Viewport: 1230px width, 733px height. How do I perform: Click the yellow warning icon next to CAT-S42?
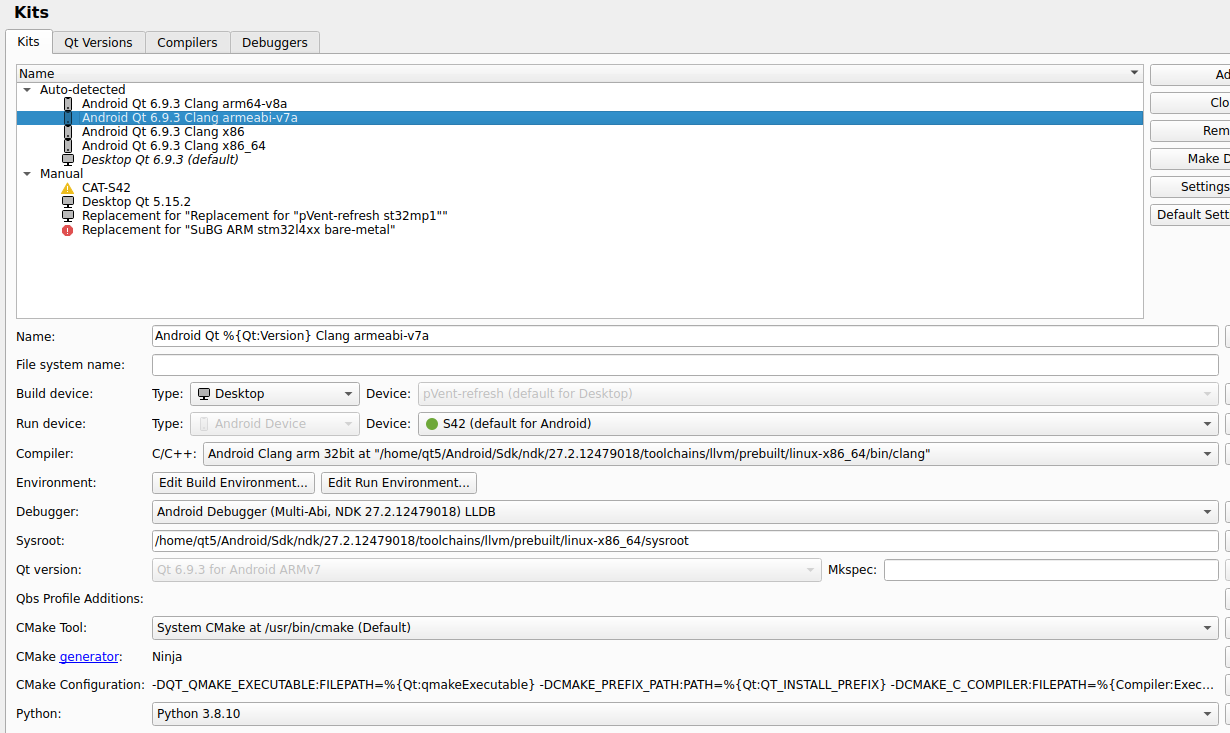click(x=68, y=188)
